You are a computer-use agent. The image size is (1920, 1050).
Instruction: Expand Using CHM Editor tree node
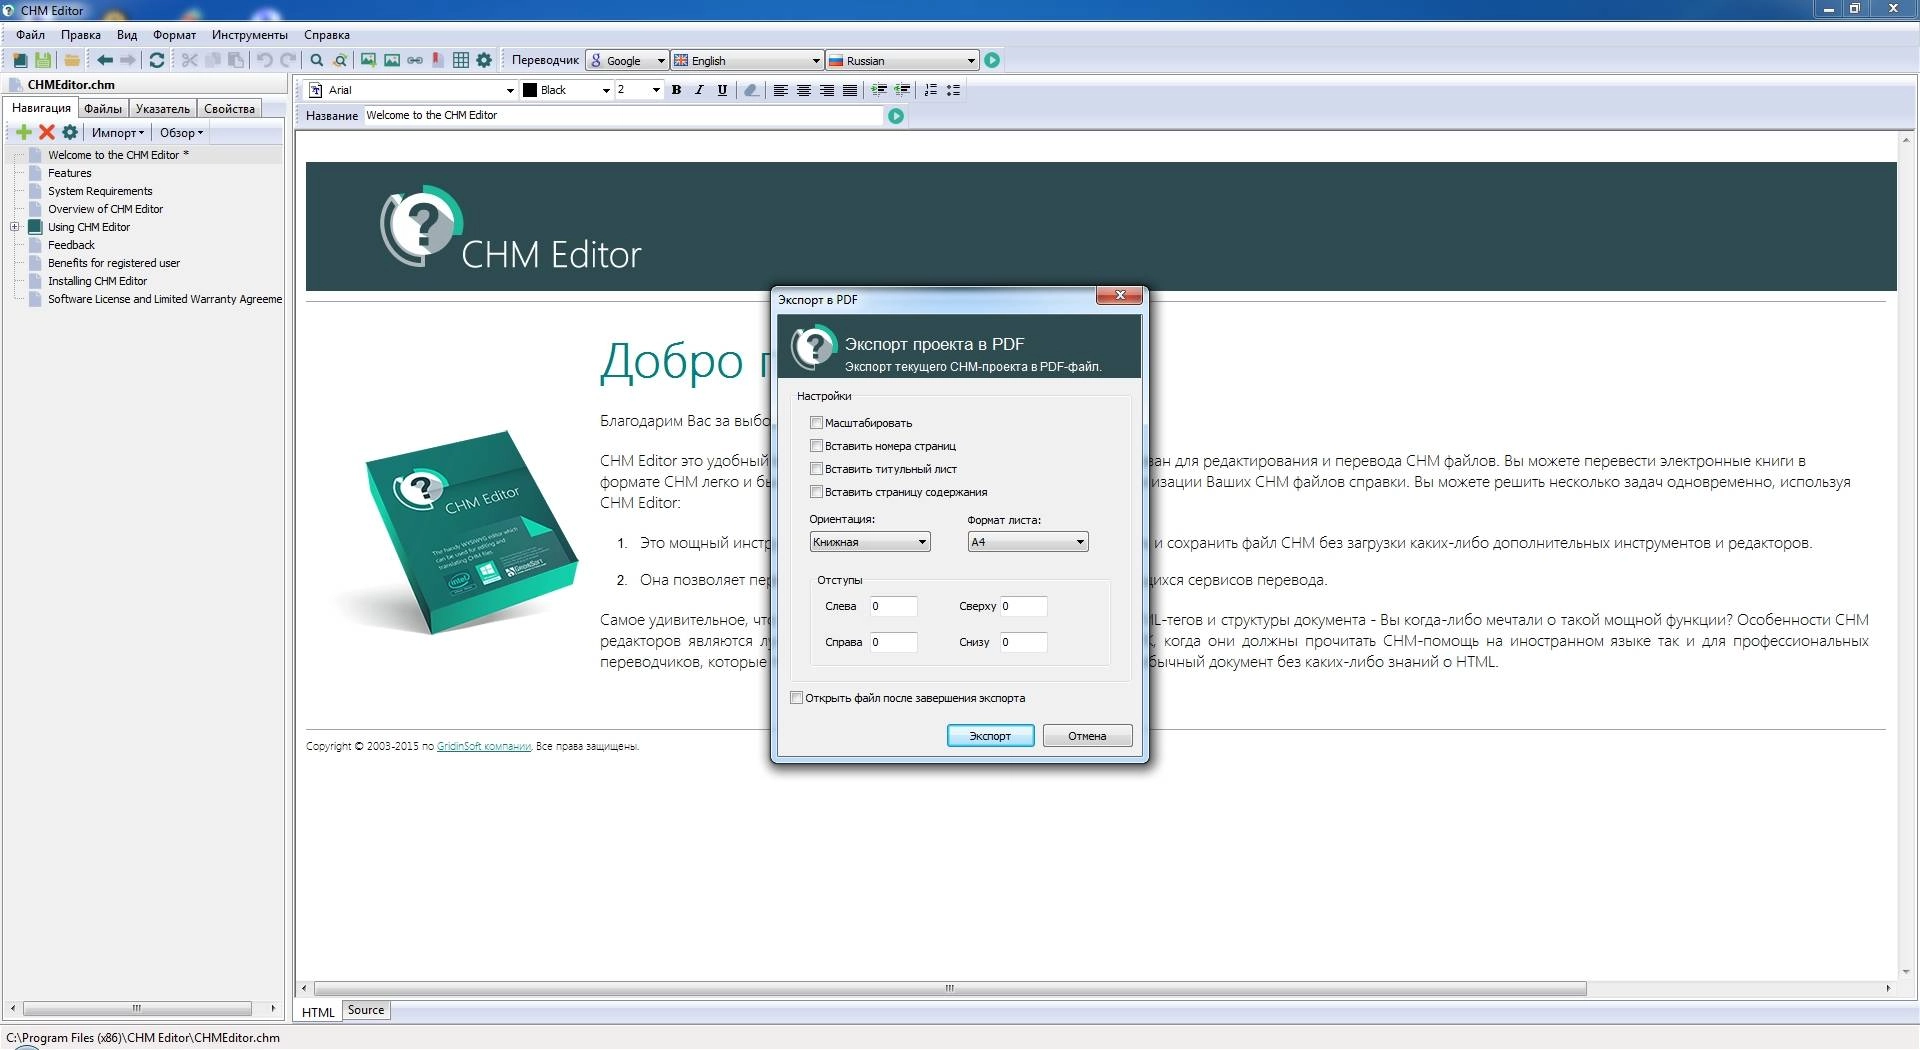coord(15,227)
